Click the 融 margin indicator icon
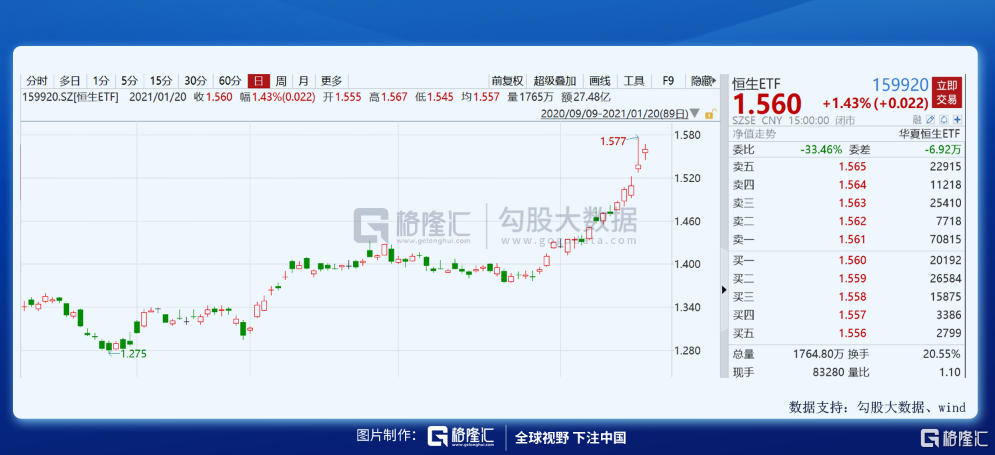The width and height of the screenshot is (995, 455). [x=918, y=120]
